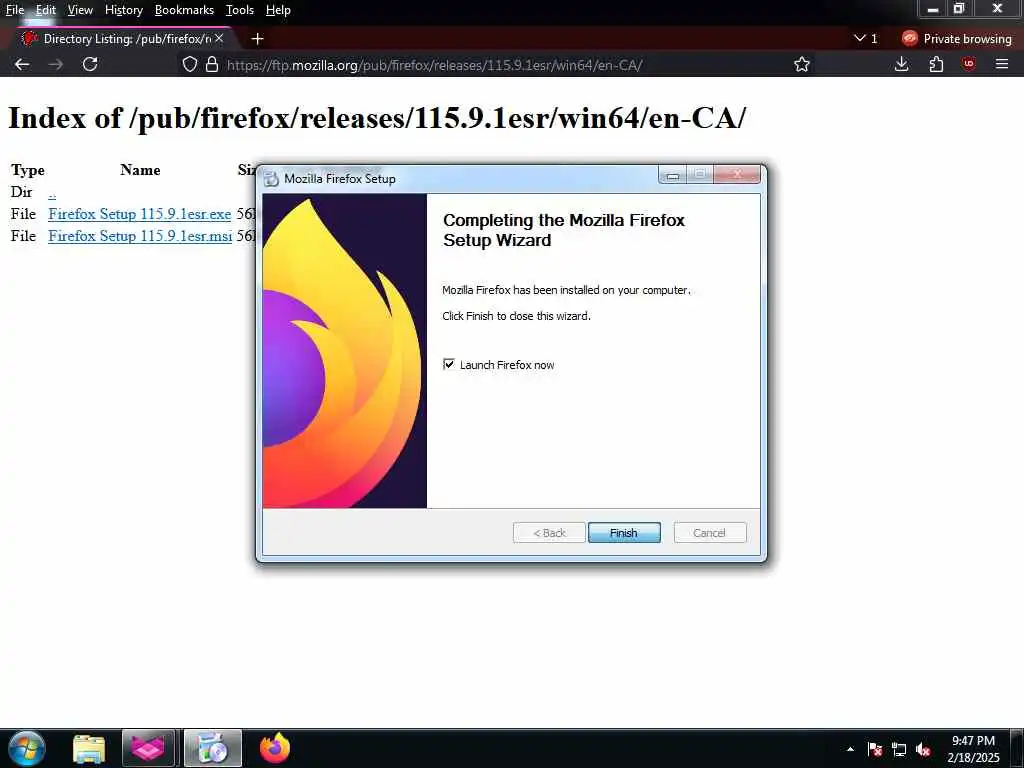1024x768 pixels.
Task: Click the Name column header
Action: point(140,170)
